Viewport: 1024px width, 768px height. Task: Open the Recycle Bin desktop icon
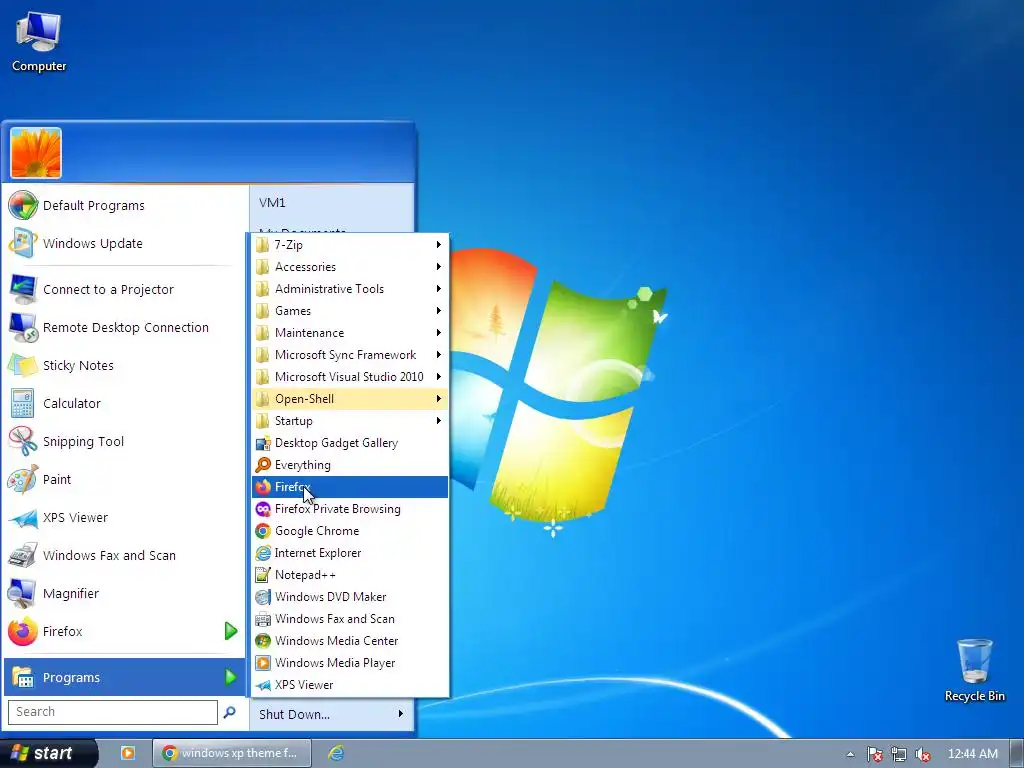974,669
